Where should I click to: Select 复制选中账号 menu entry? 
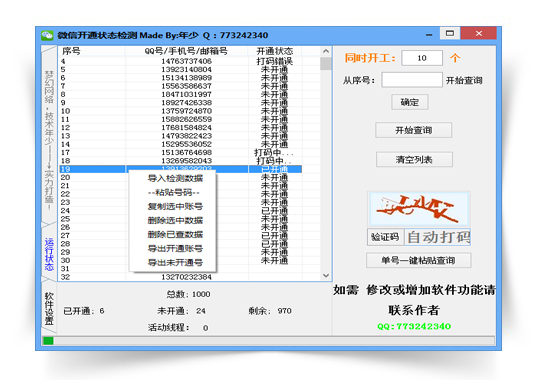pos(175,206)
